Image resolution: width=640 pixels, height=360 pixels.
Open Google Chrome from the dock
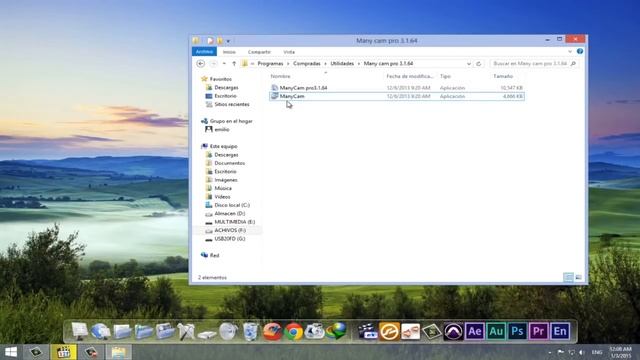[293, 331]
